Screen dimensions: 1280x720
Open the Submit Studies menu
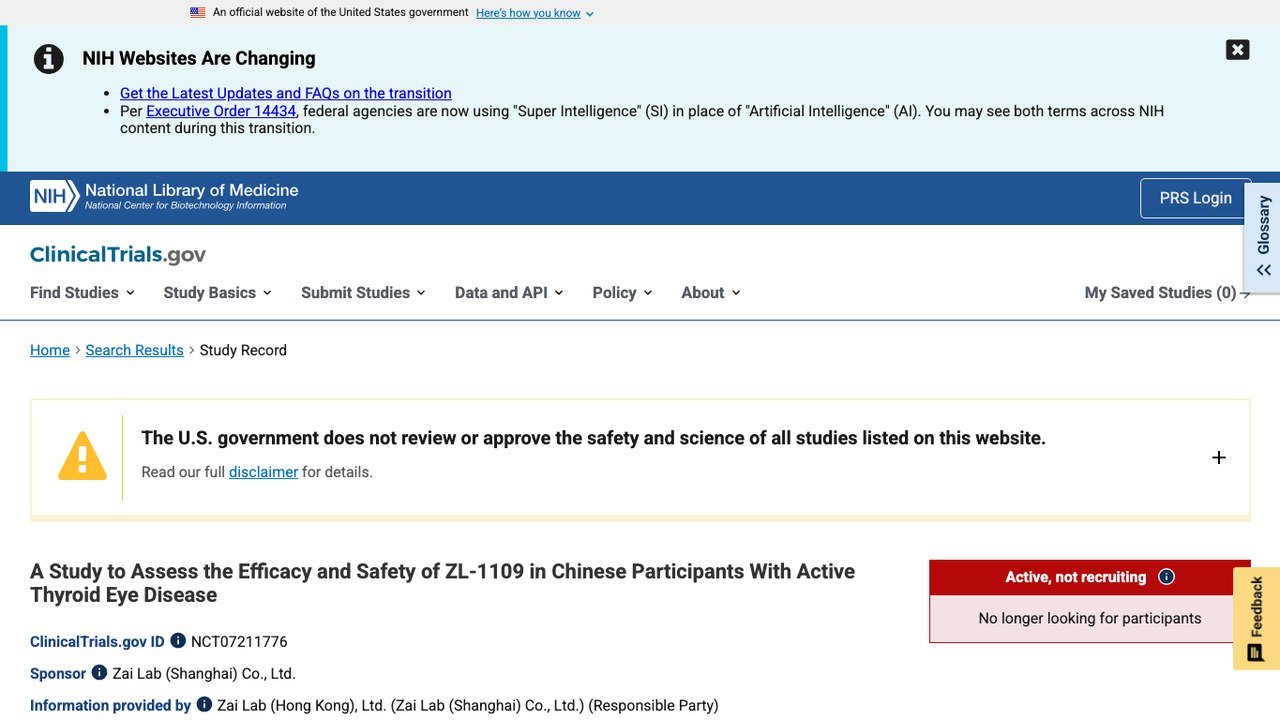(x=363, y=293)
